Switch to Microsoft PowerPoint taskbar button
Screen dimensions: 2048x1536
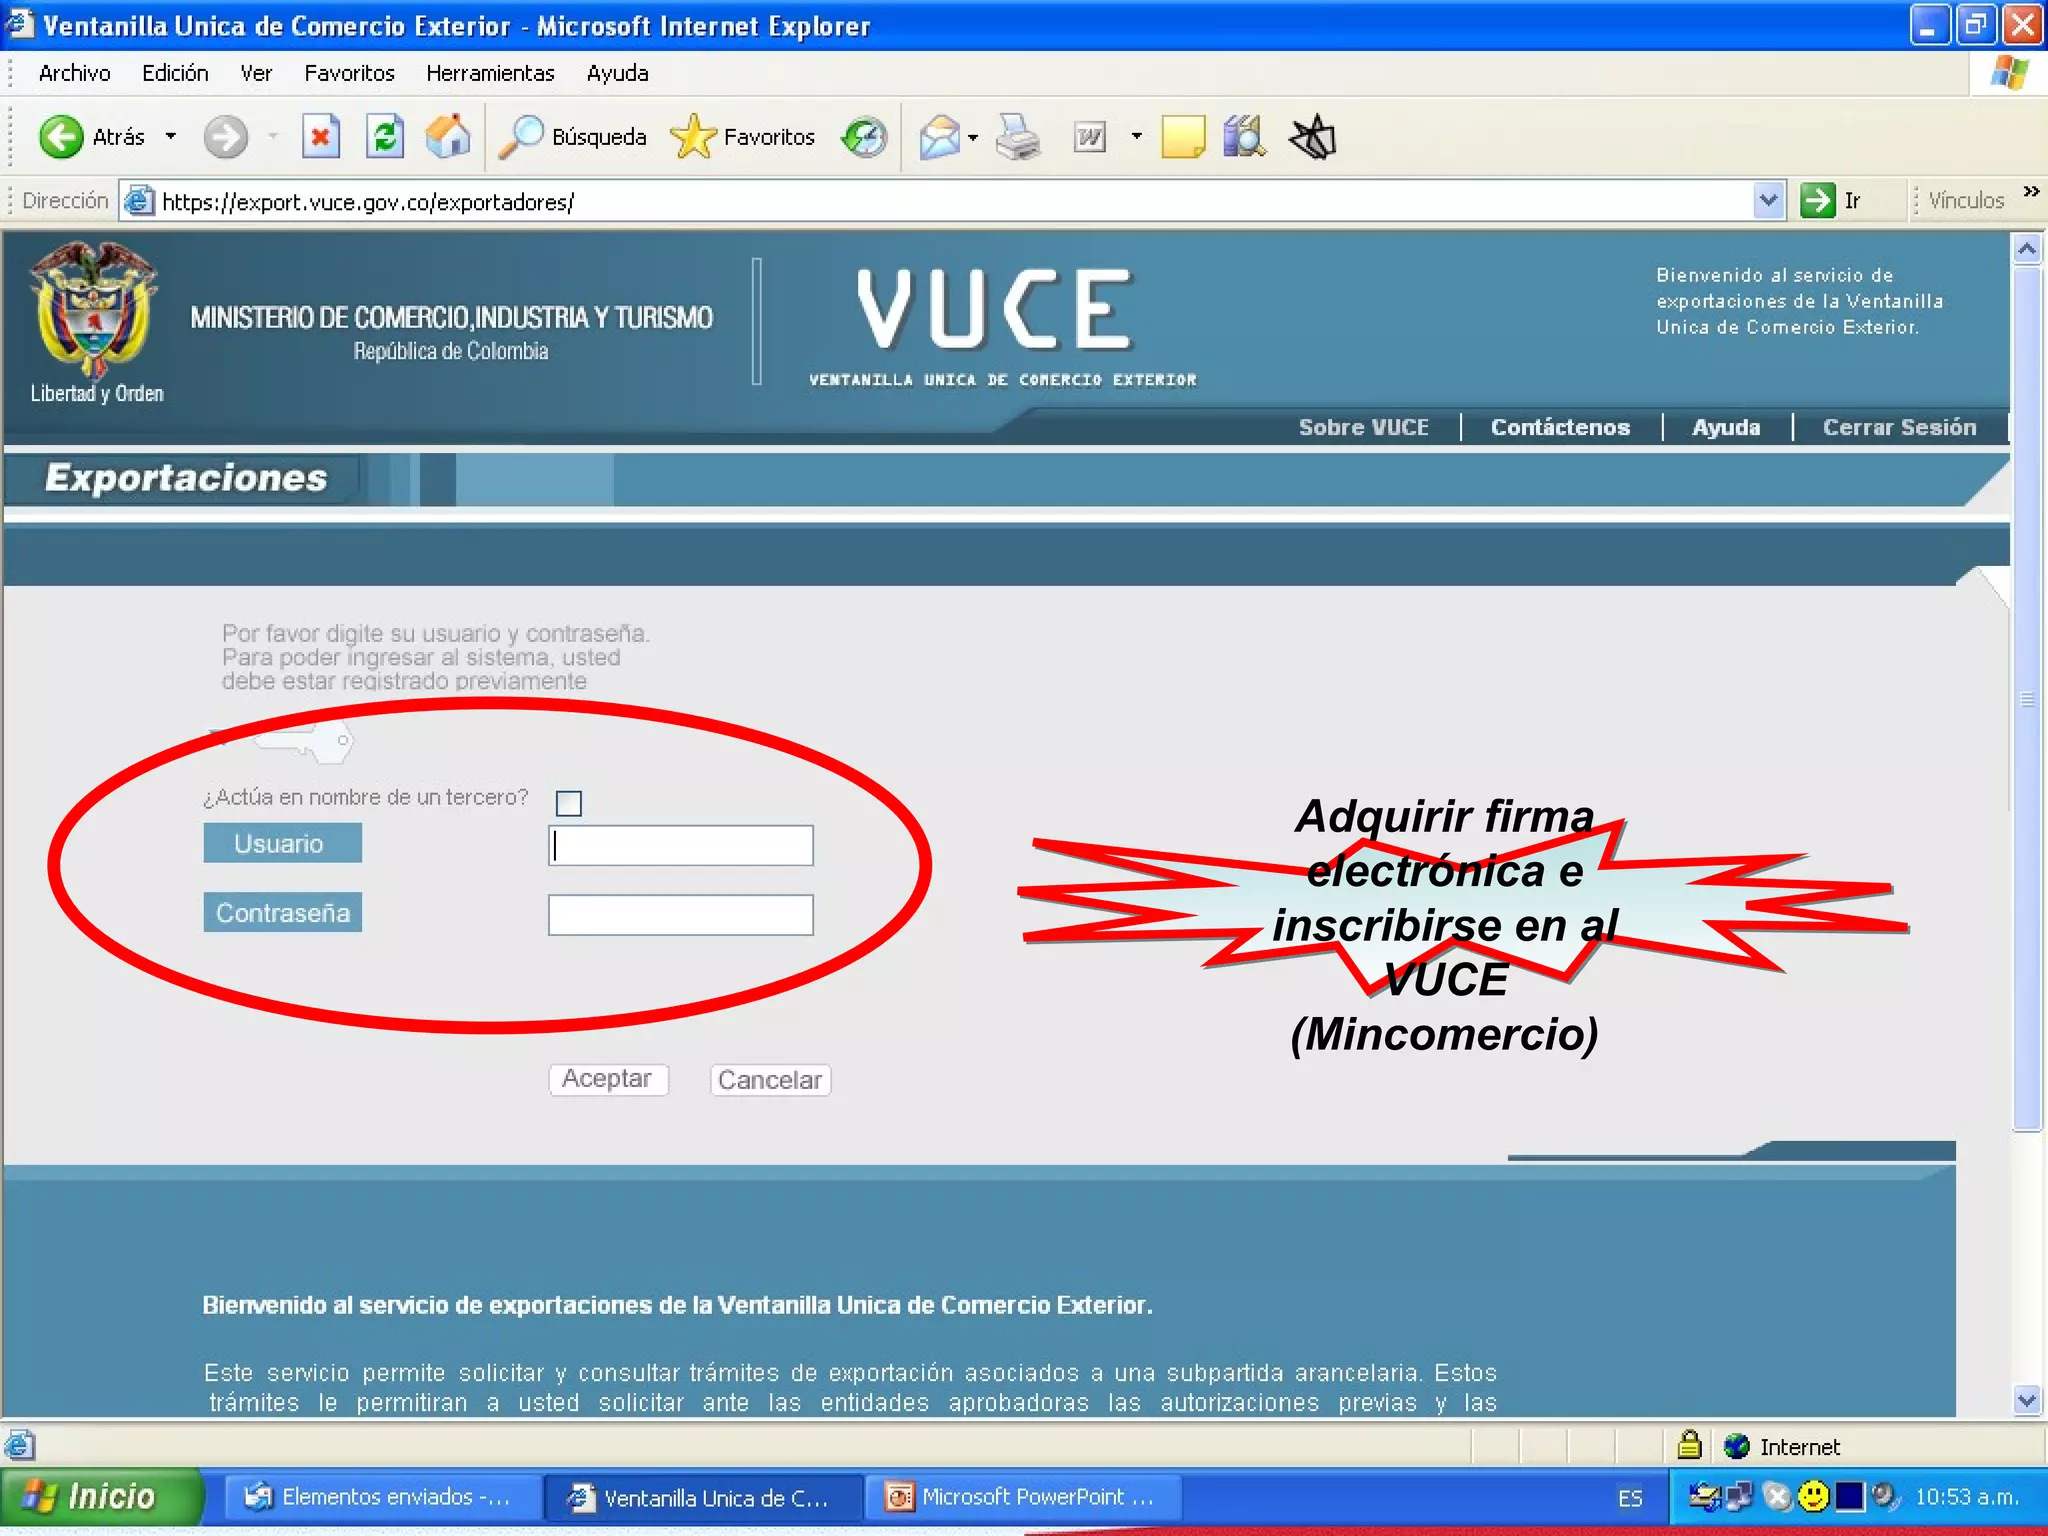1020,1497
